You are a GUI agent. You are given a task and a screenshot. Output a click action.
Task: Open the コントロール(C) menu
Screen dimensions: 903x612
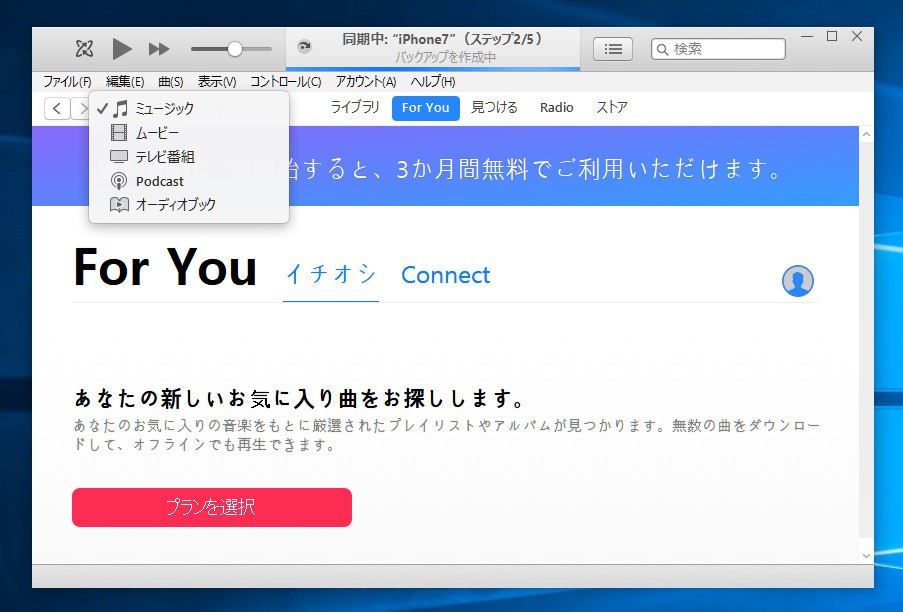286,82
